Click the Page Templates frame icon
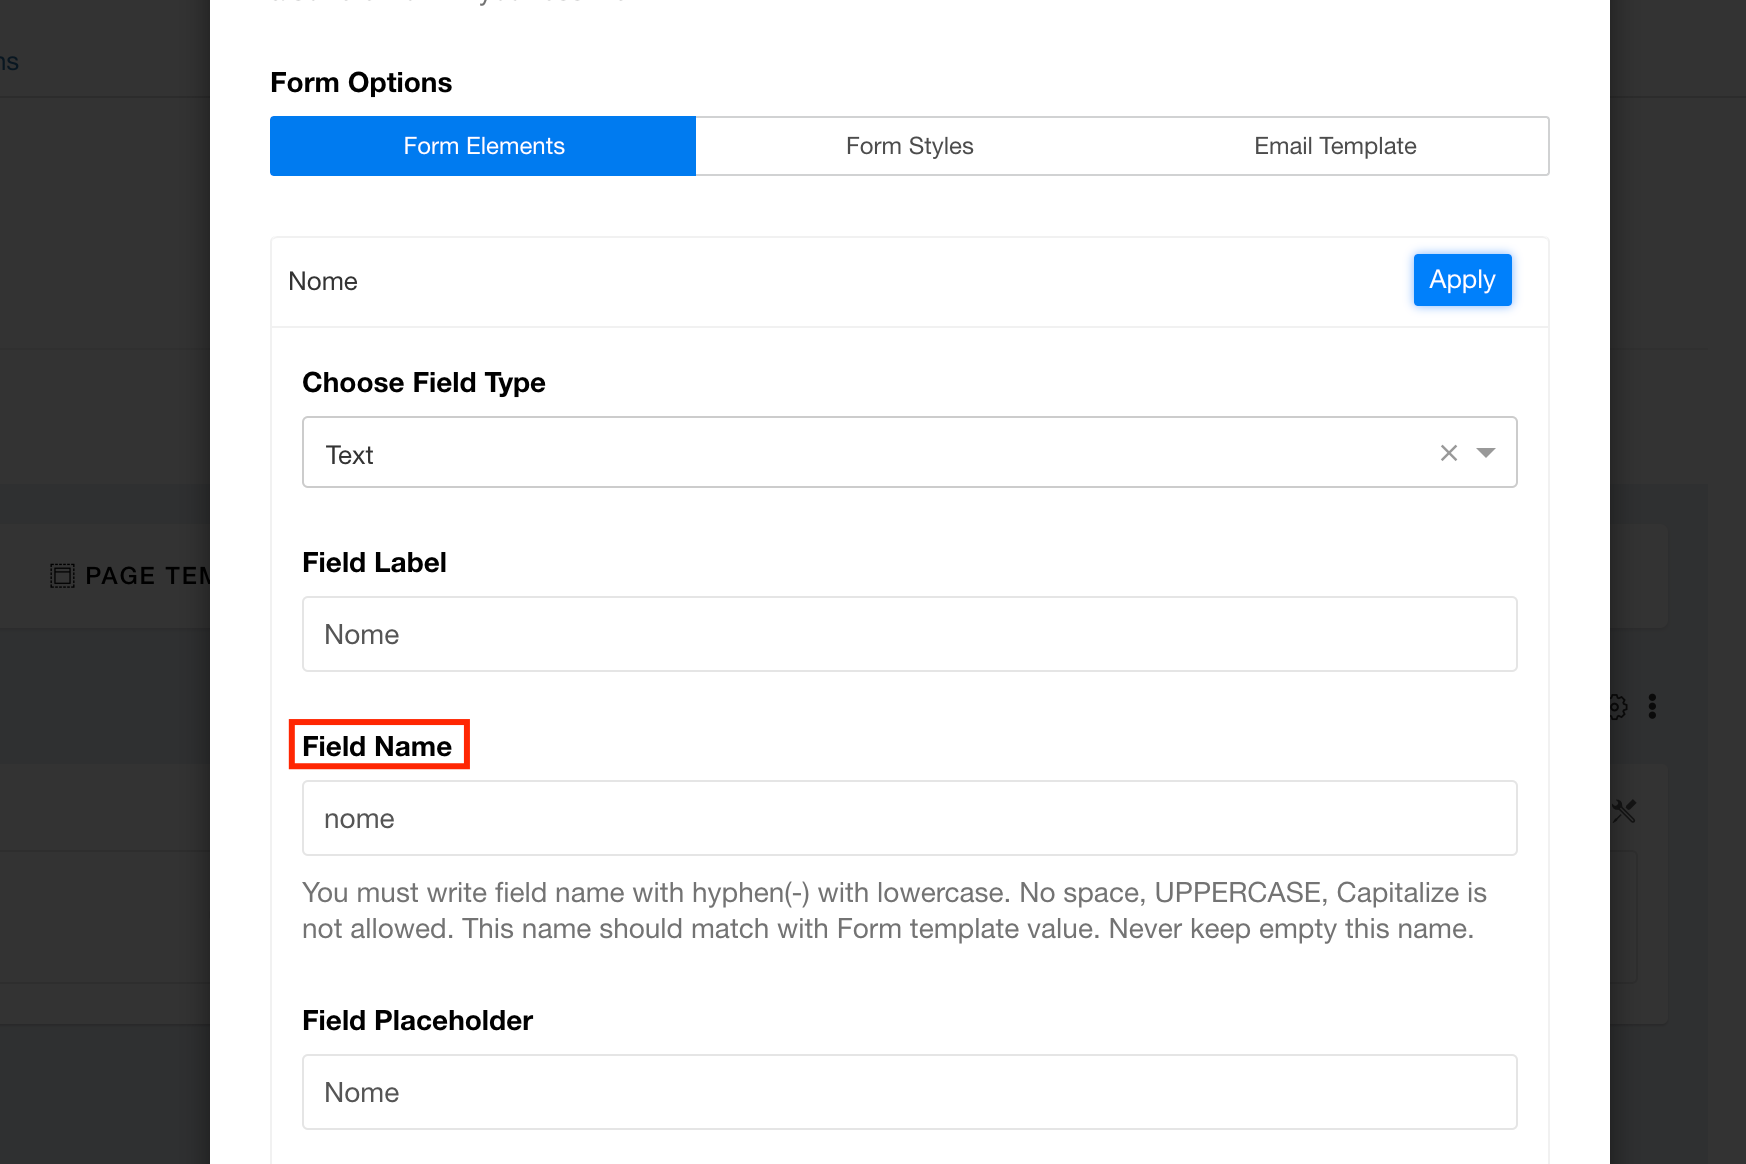Viewport: 1746px width, 1164px height. 62,575
